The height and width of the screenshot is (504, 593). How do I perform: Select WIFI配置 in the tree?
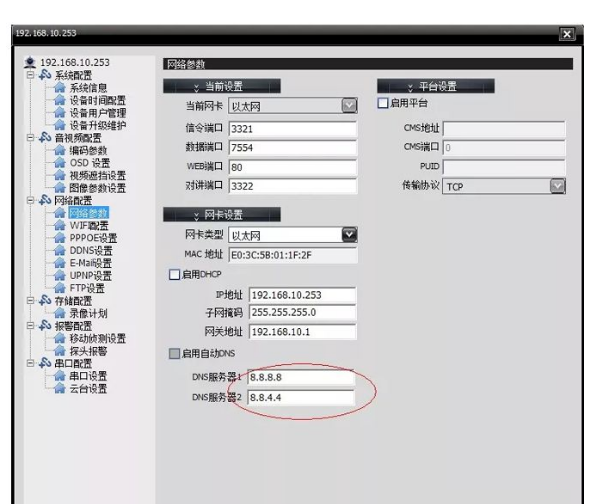click(x=89, y=226)
